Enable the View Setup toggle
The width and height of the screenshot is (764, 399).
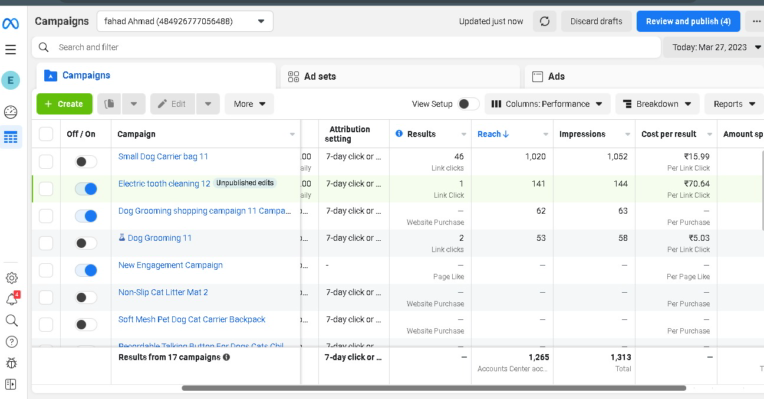tap(468, 104)
